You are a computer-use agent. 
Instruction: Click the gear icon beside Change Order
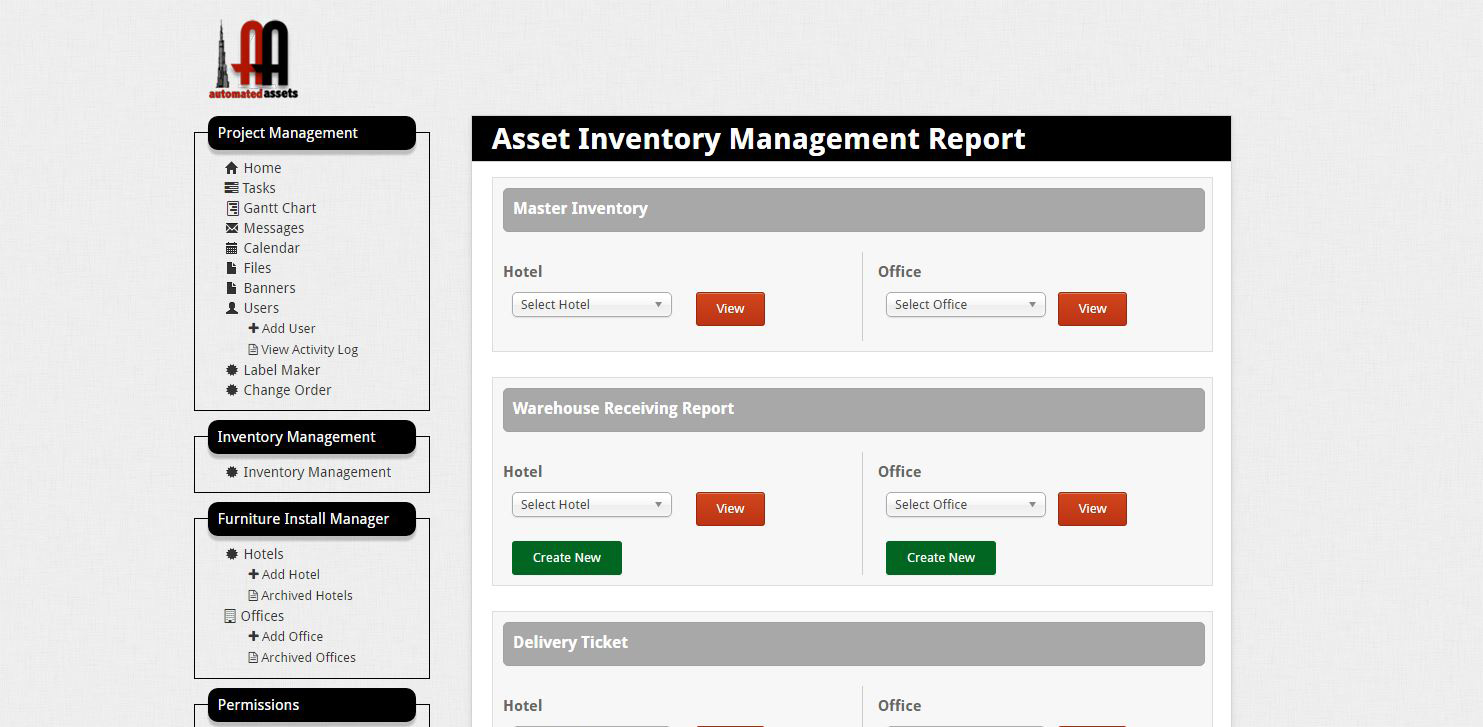(232, 390)
